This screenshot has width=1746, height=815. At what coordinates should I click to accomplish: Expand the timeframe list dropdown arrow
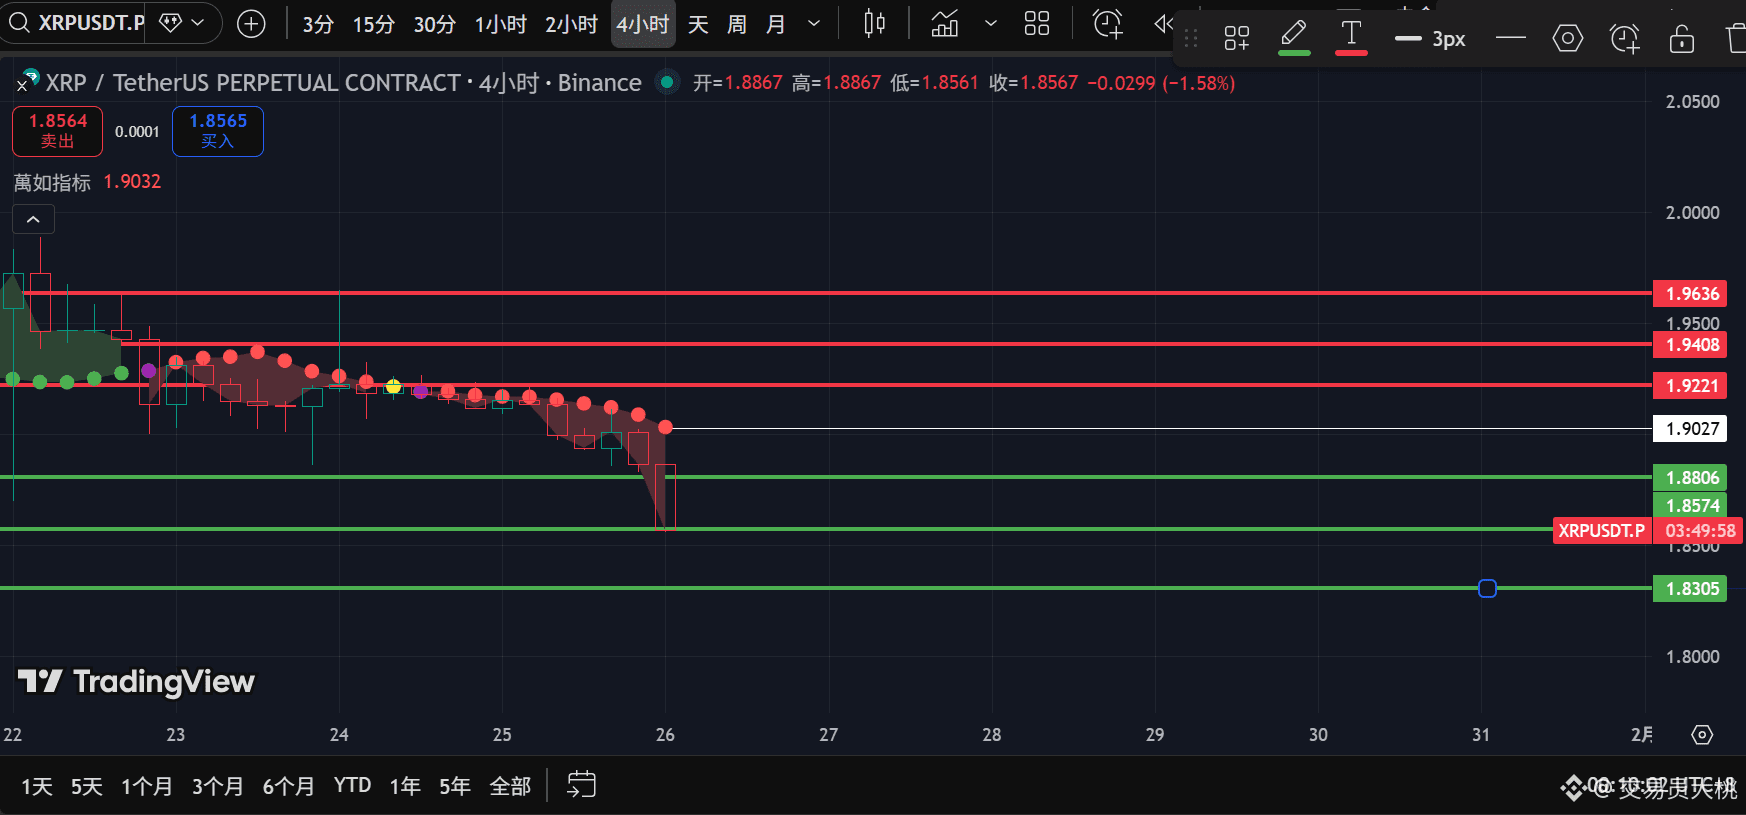coord(814,24)
